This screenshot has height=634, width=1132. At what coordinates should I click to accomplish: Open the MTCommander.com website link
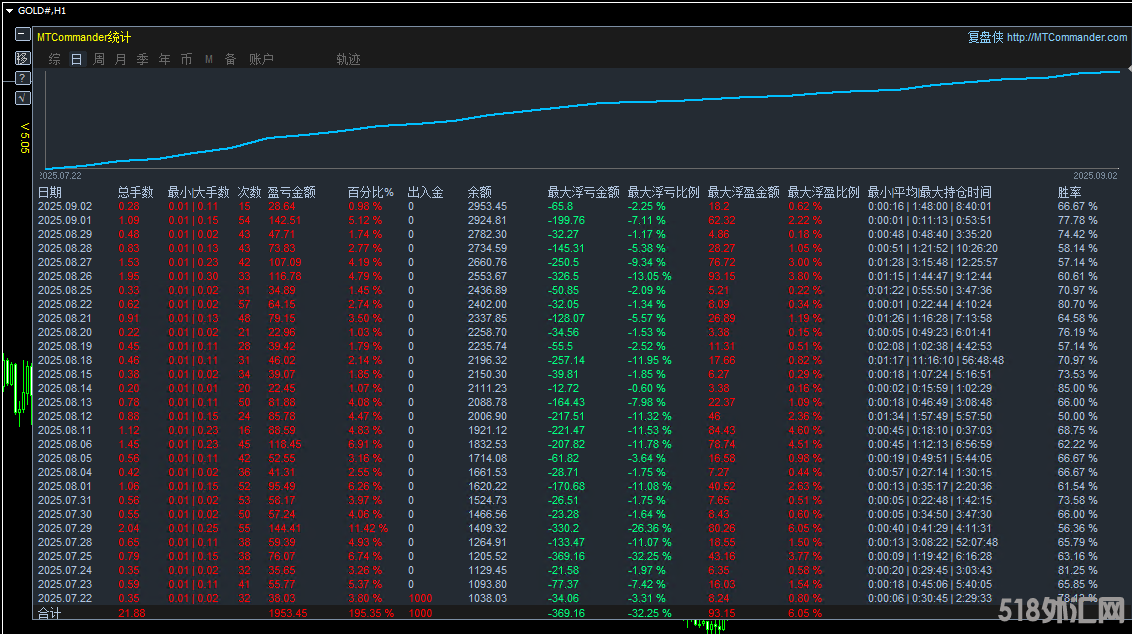[x=1066, y=37]
